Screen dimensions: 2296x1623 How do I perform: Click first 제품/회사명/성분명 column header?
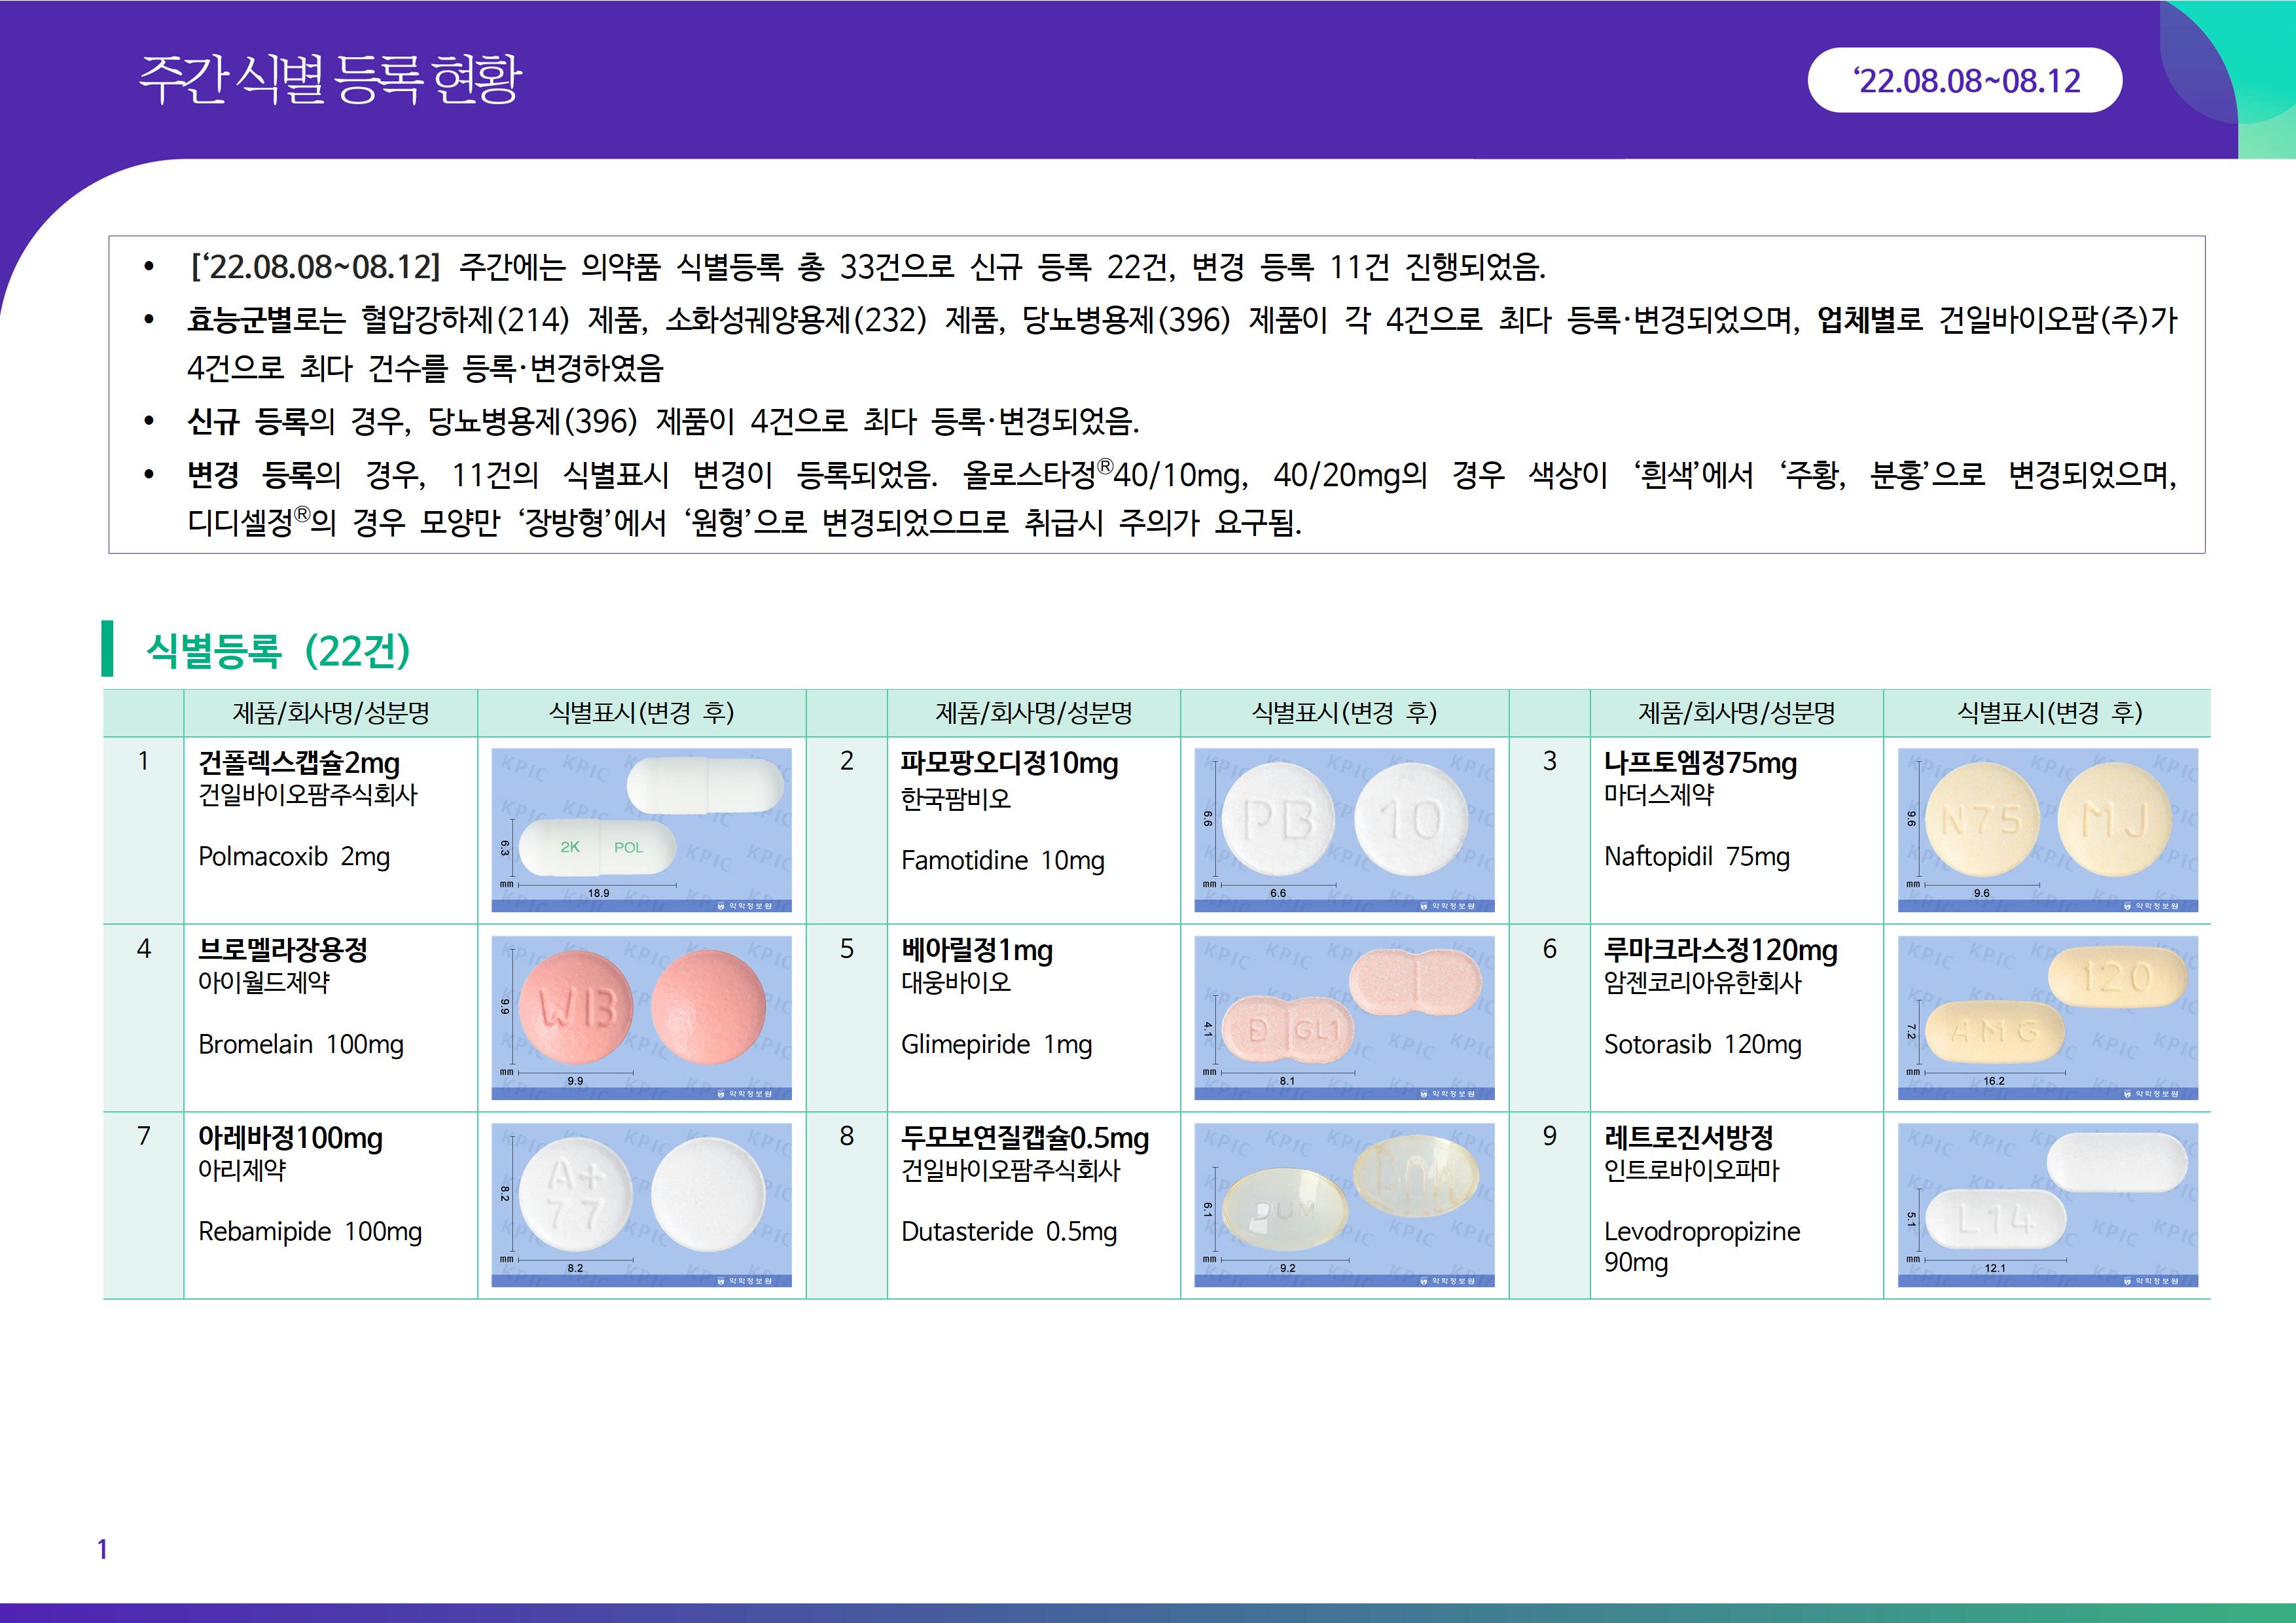tap(330, 712)
